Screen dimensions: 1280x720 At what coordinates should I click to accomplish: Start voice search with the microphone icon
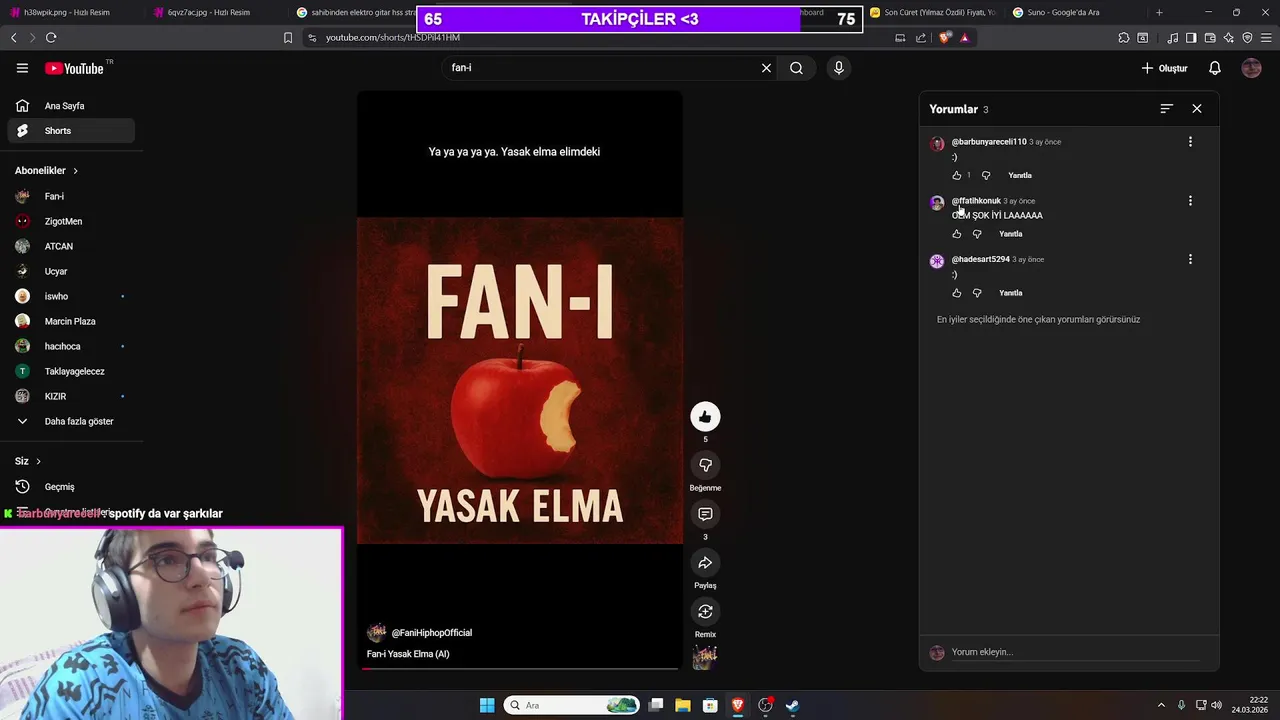point(838,68)
